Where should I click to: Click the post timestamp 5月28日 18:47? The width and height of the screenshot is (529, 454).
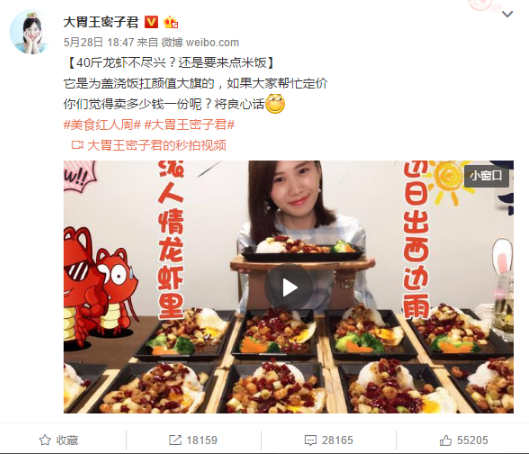click(99, 42)
